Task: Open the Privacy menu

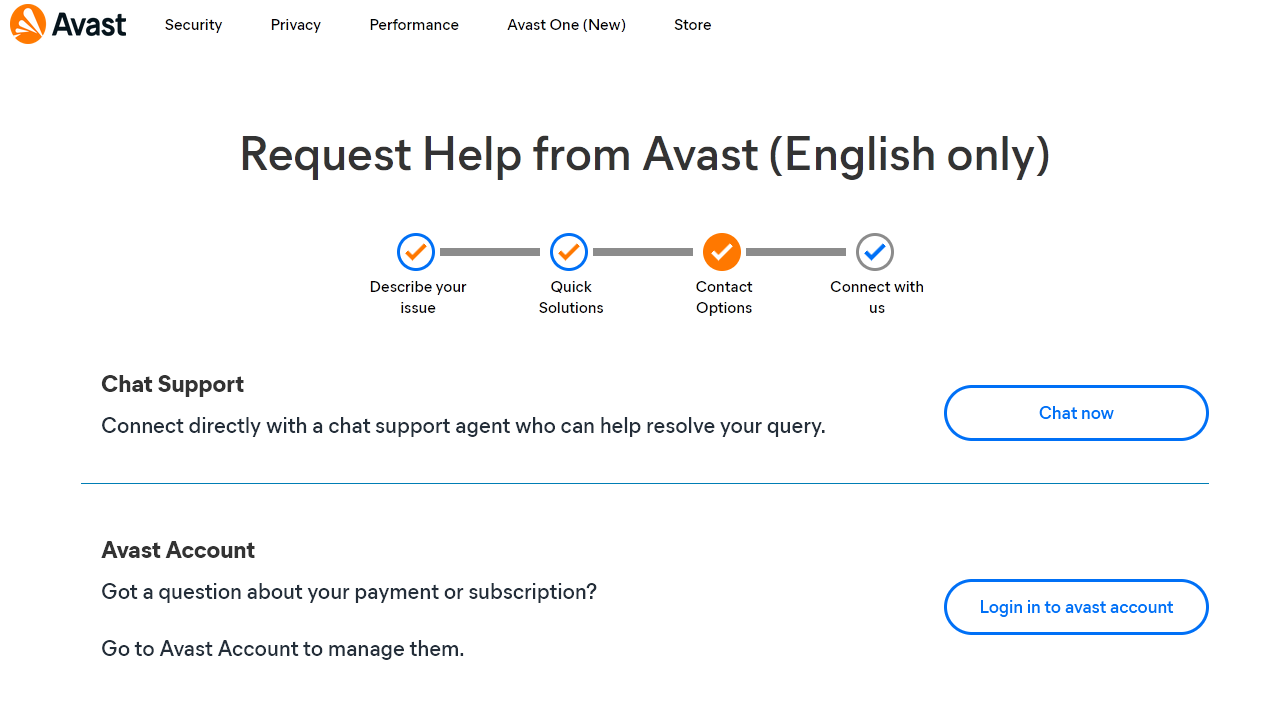Action: click(x=295, y=25)
